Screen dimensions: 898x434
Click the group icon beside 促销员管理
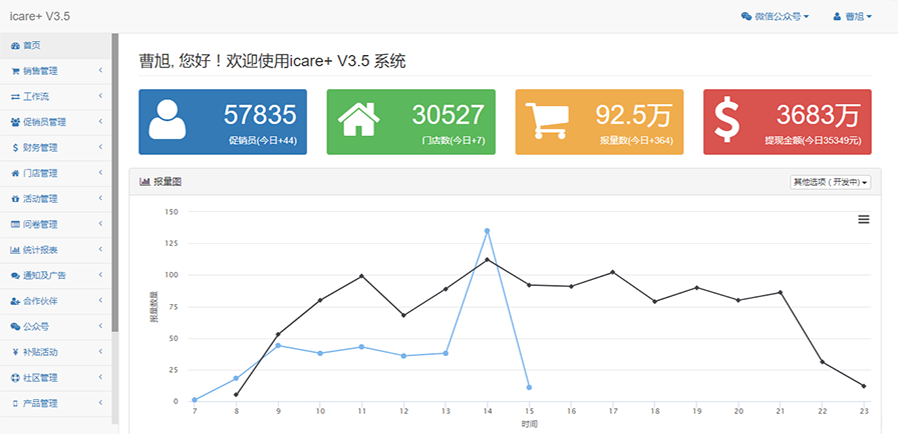click(x=15, y=122)
